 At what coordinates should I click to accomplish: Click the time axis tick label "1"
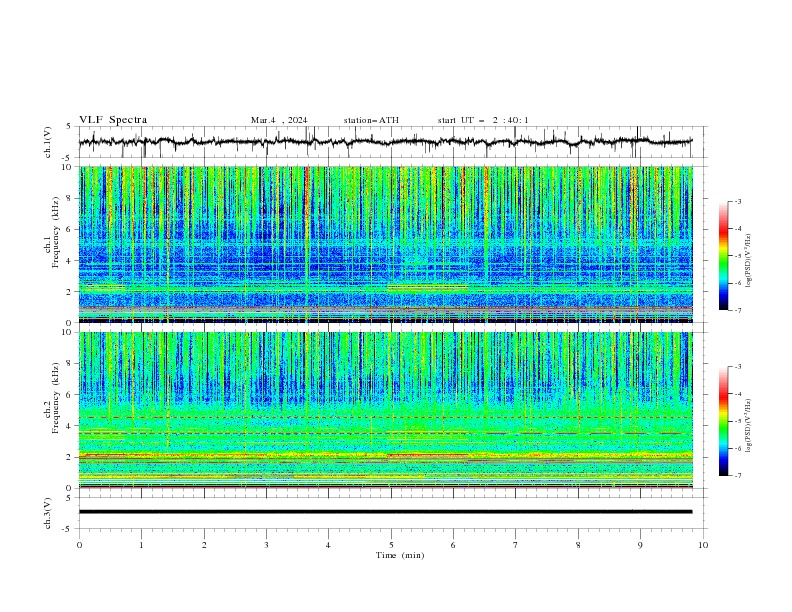[141, 545]
